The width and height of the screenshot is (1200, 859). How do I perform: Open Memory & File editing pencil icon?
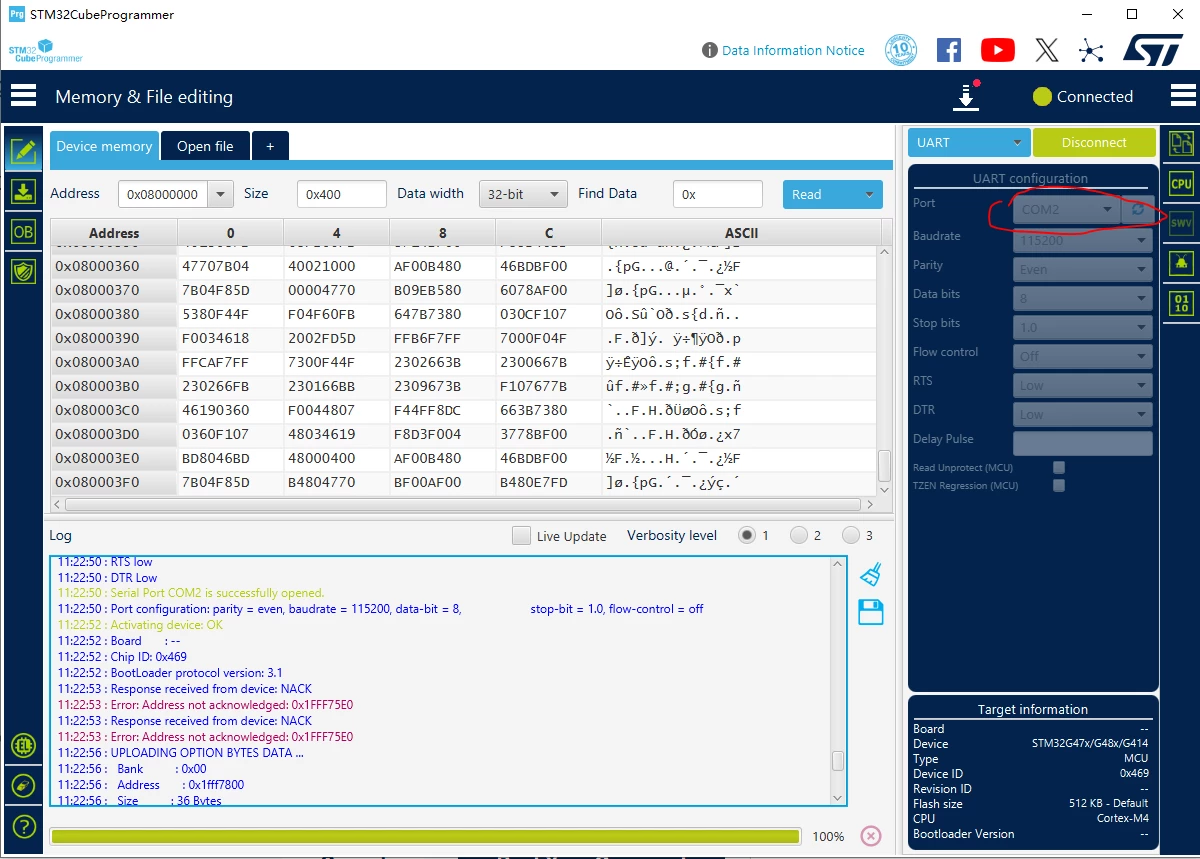tap(23, 152)
